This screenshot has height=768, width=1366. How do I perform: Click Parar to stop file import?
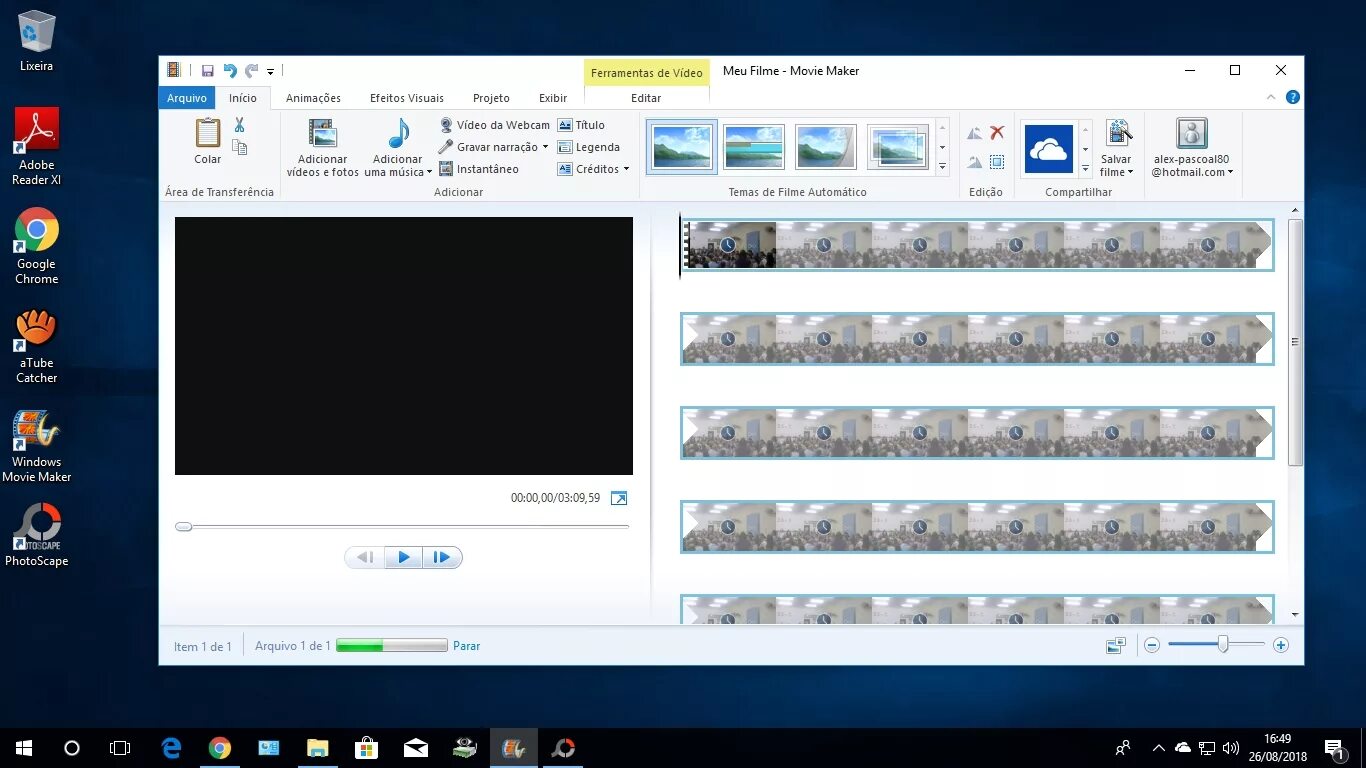pos(467,646)
